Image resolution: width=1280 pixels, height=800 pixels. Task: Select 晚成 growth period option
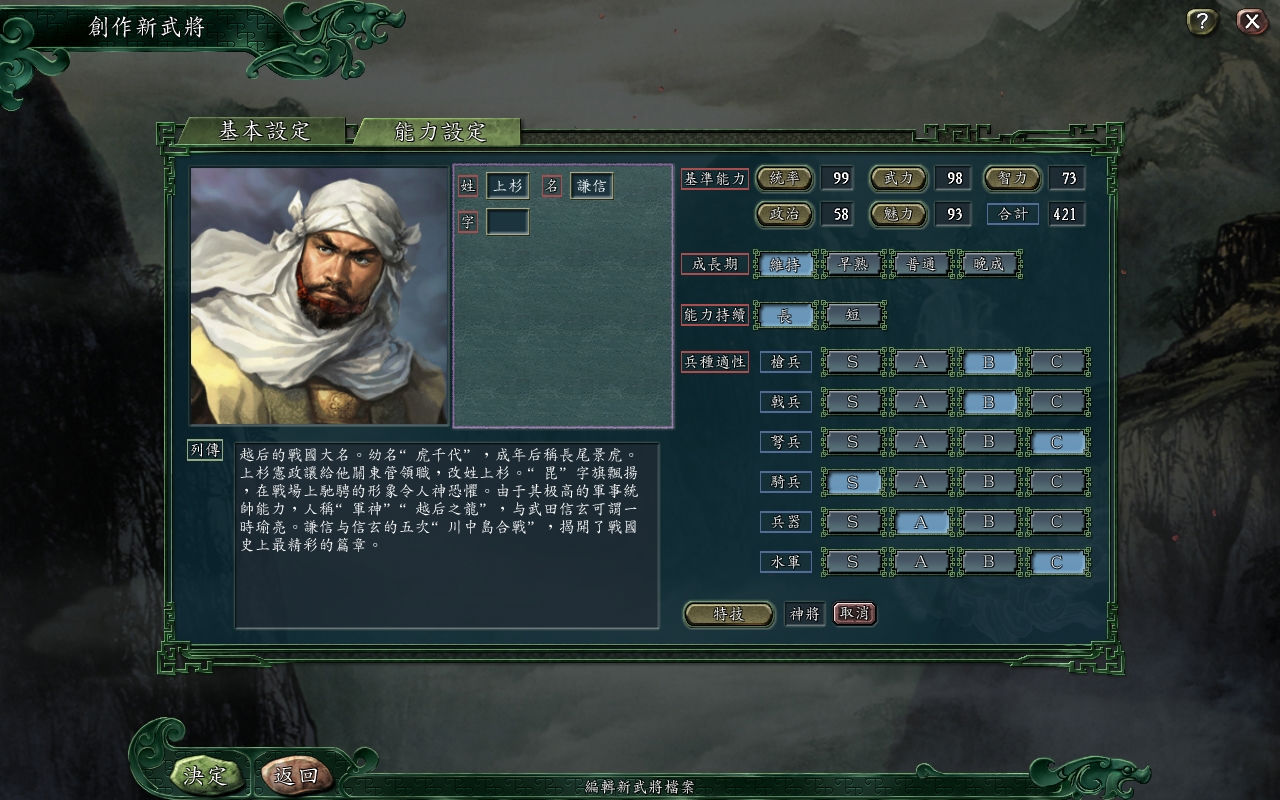[x=989, y=264]
